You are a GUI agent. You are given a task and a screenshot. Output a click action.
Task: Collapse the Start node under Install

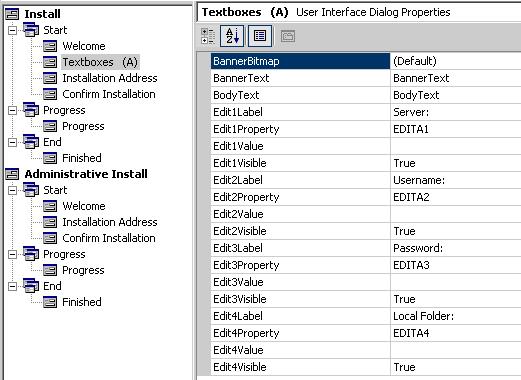[12, 30]
